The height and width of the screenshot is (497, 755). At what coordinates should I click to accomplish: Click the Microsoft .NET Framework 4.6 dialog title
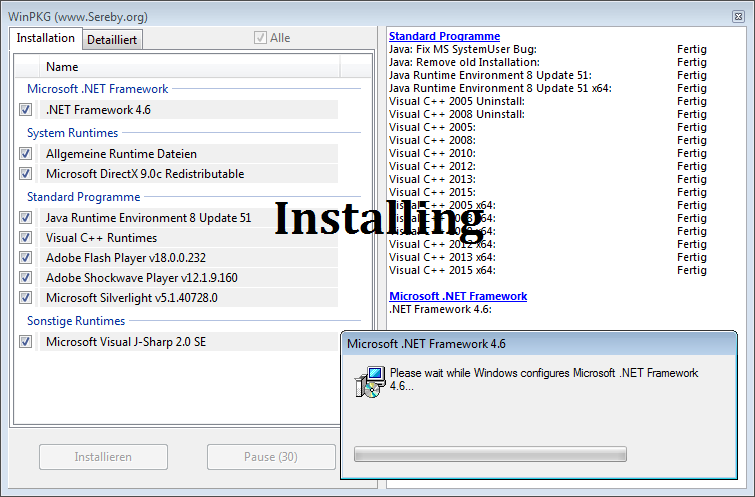coord(426,344)
